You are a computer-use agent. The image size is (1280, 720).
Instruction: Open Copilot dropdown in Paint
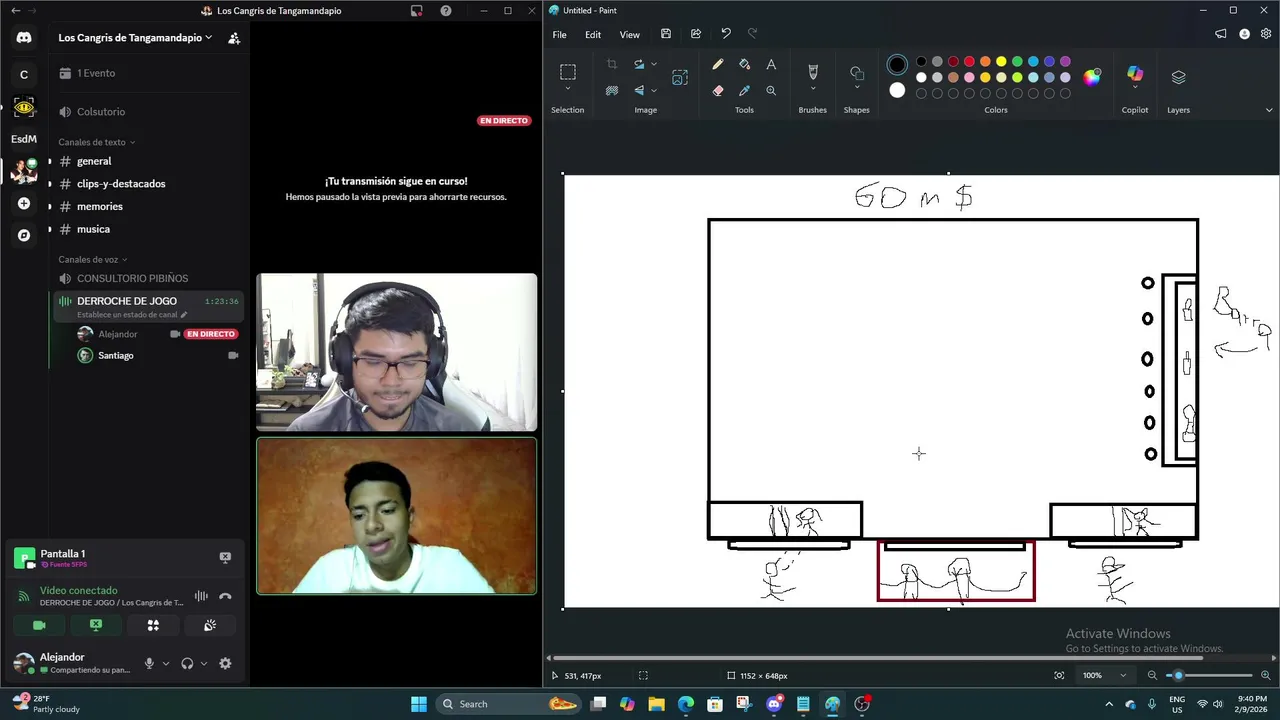[x=1135, y=89]
